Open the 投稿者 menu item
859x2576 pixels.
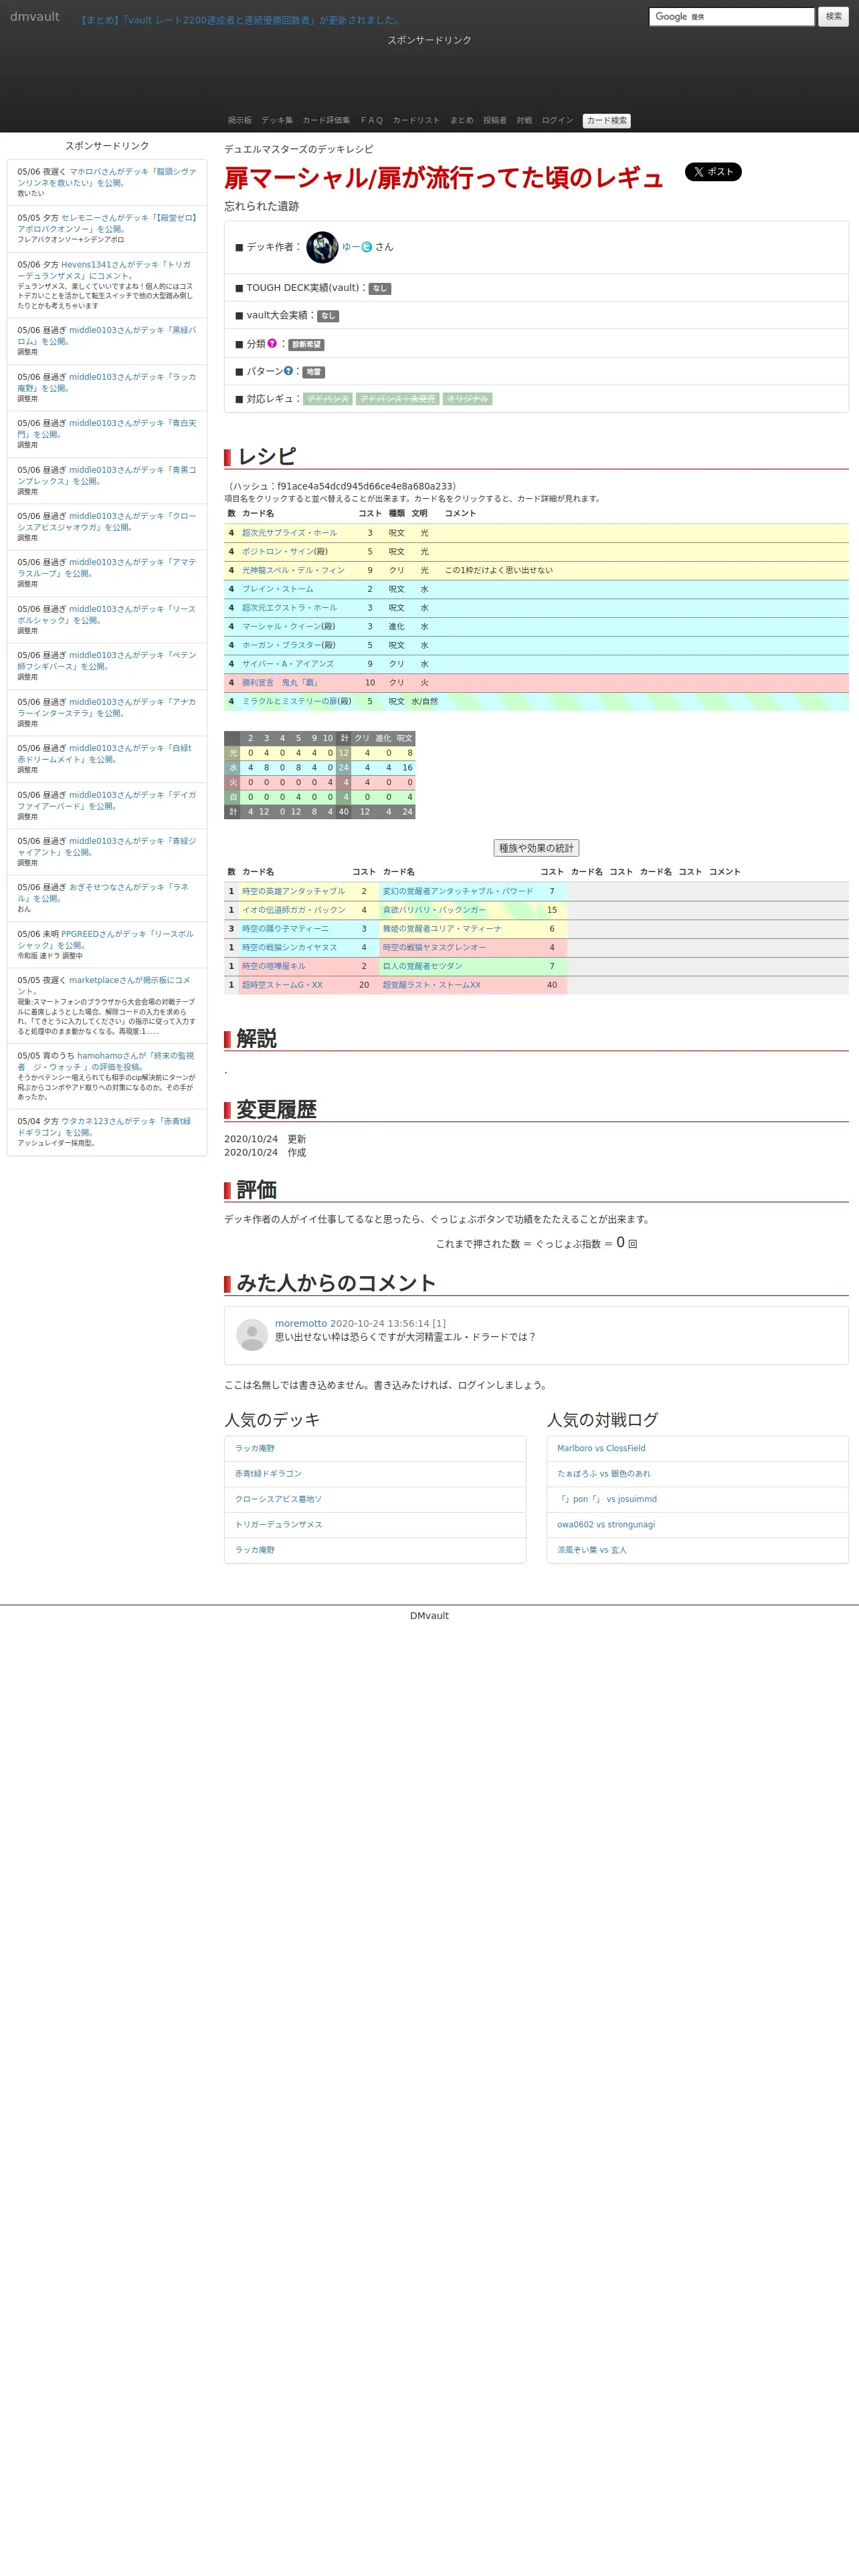click(x=495, y=120)
